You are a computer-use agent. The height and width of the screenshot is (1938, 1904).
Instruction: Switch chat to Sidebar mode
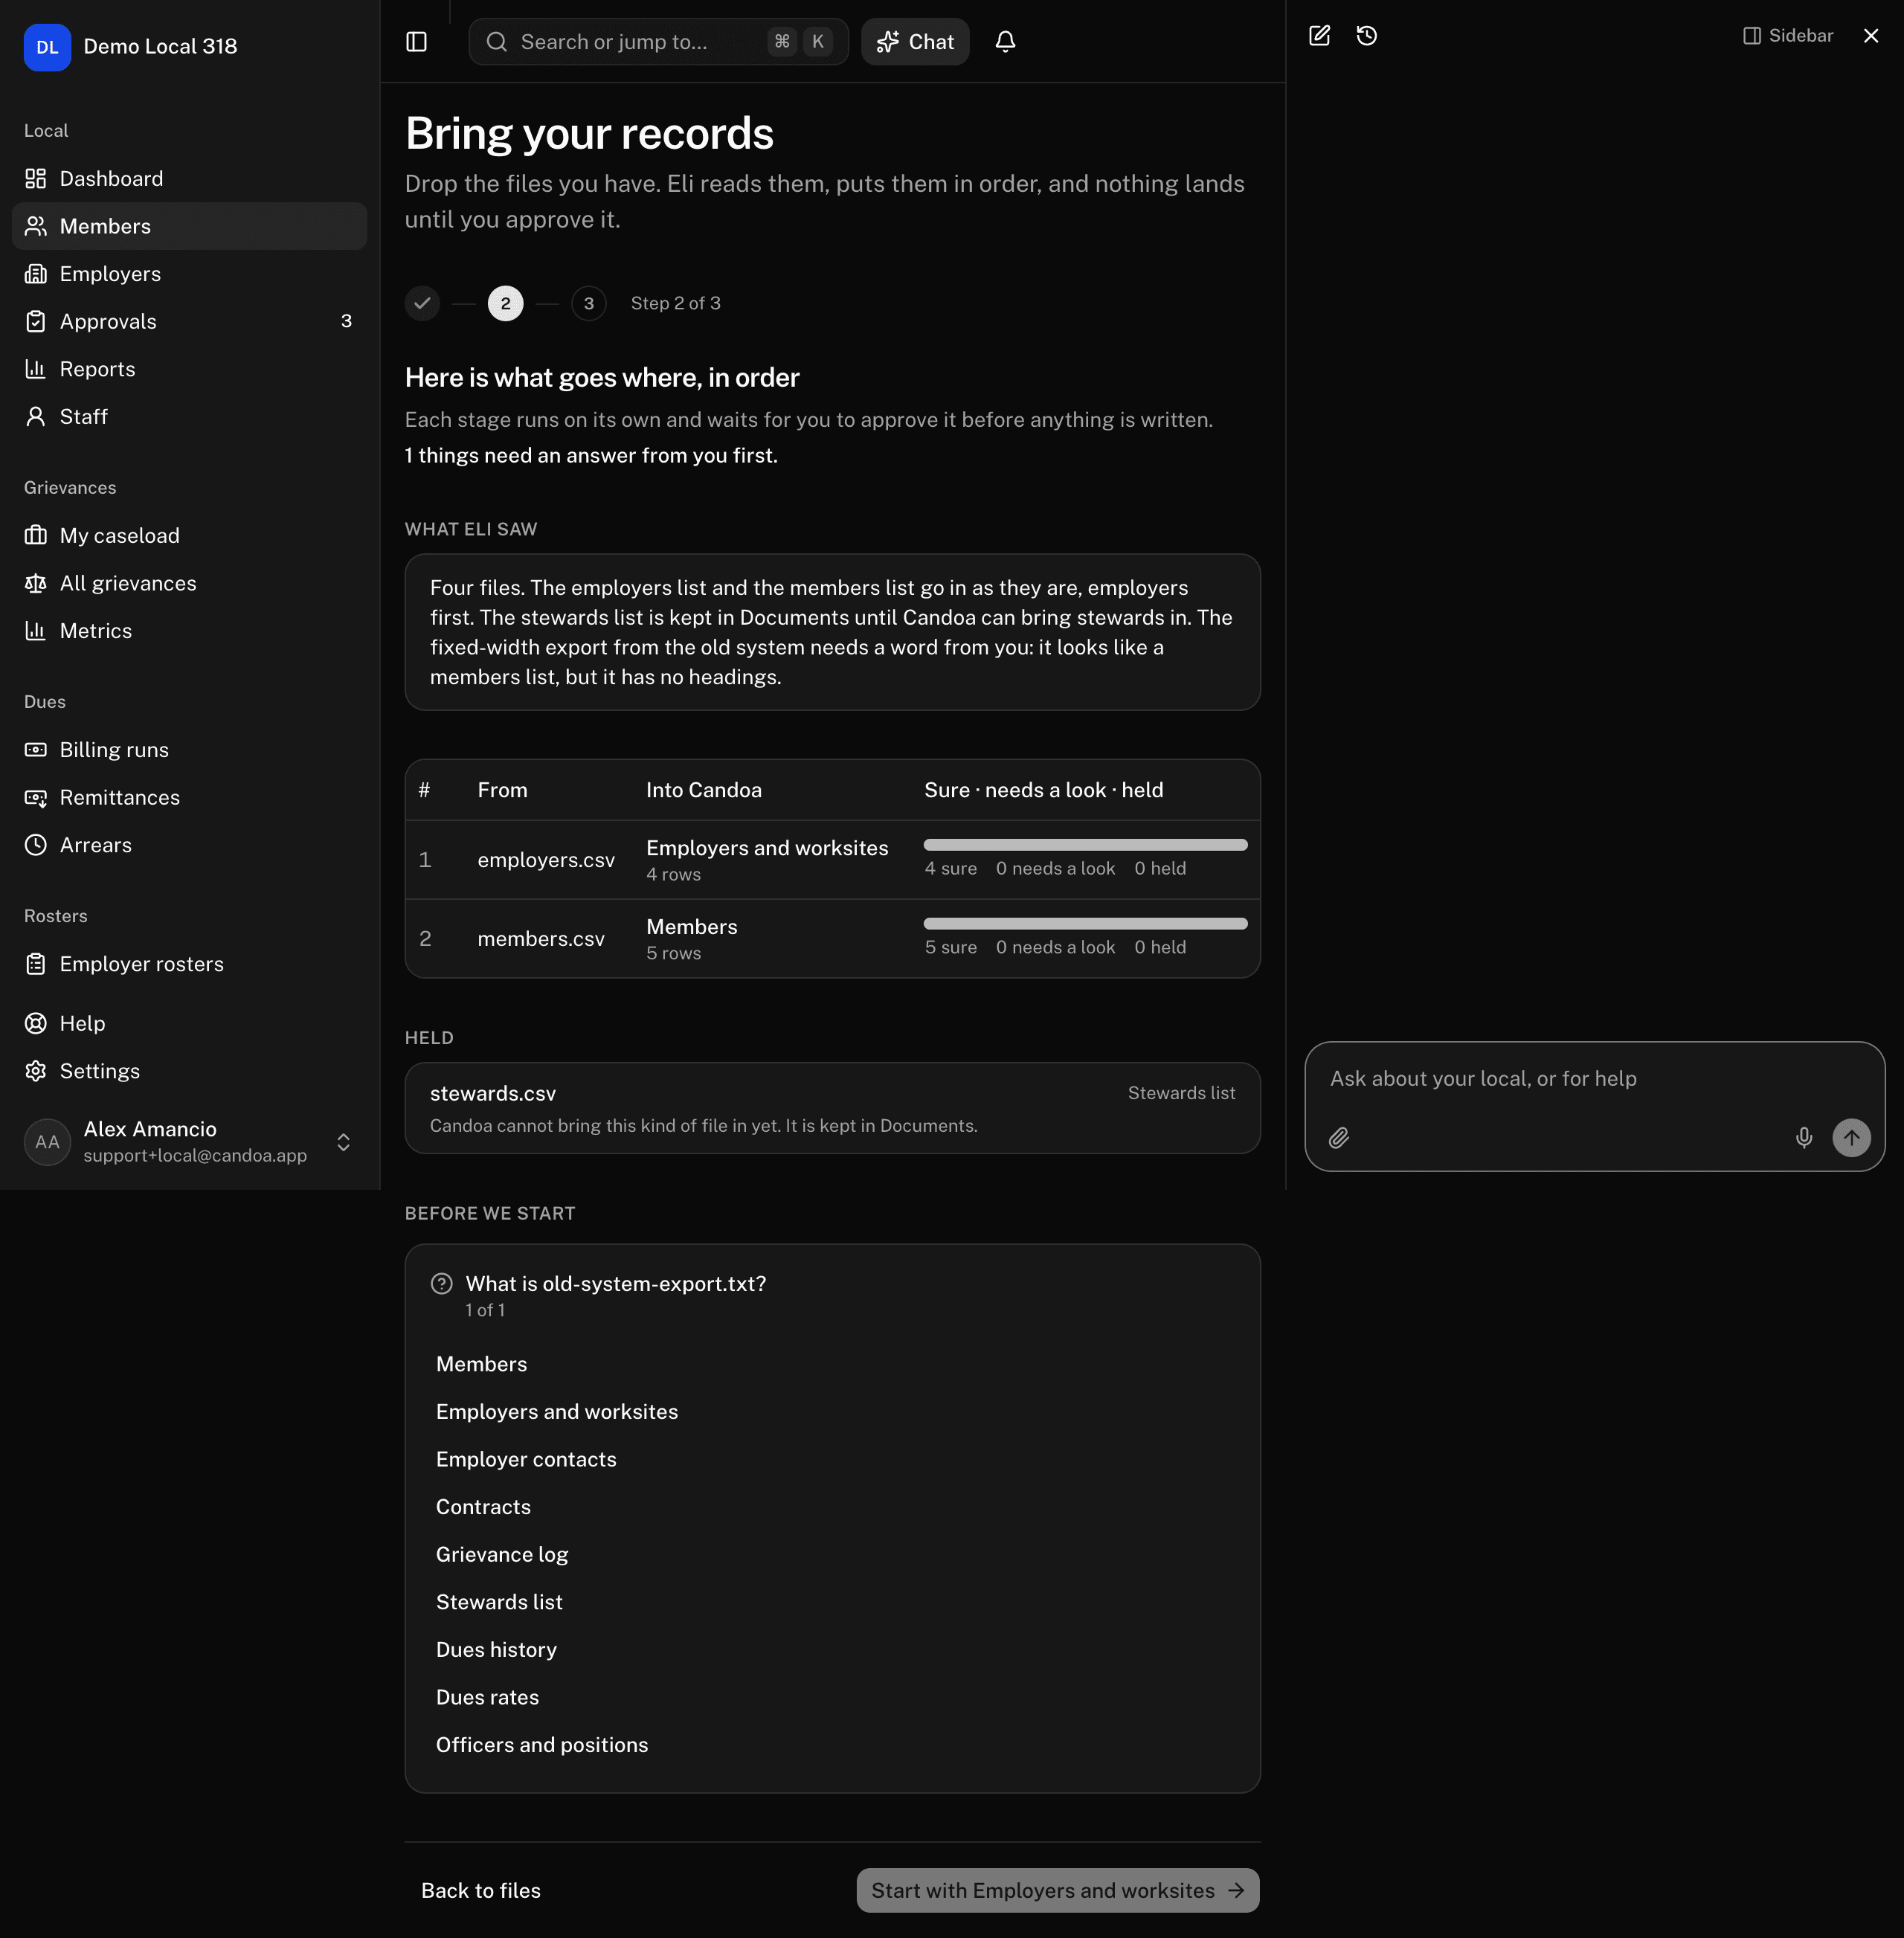(x=1788, y=36)
